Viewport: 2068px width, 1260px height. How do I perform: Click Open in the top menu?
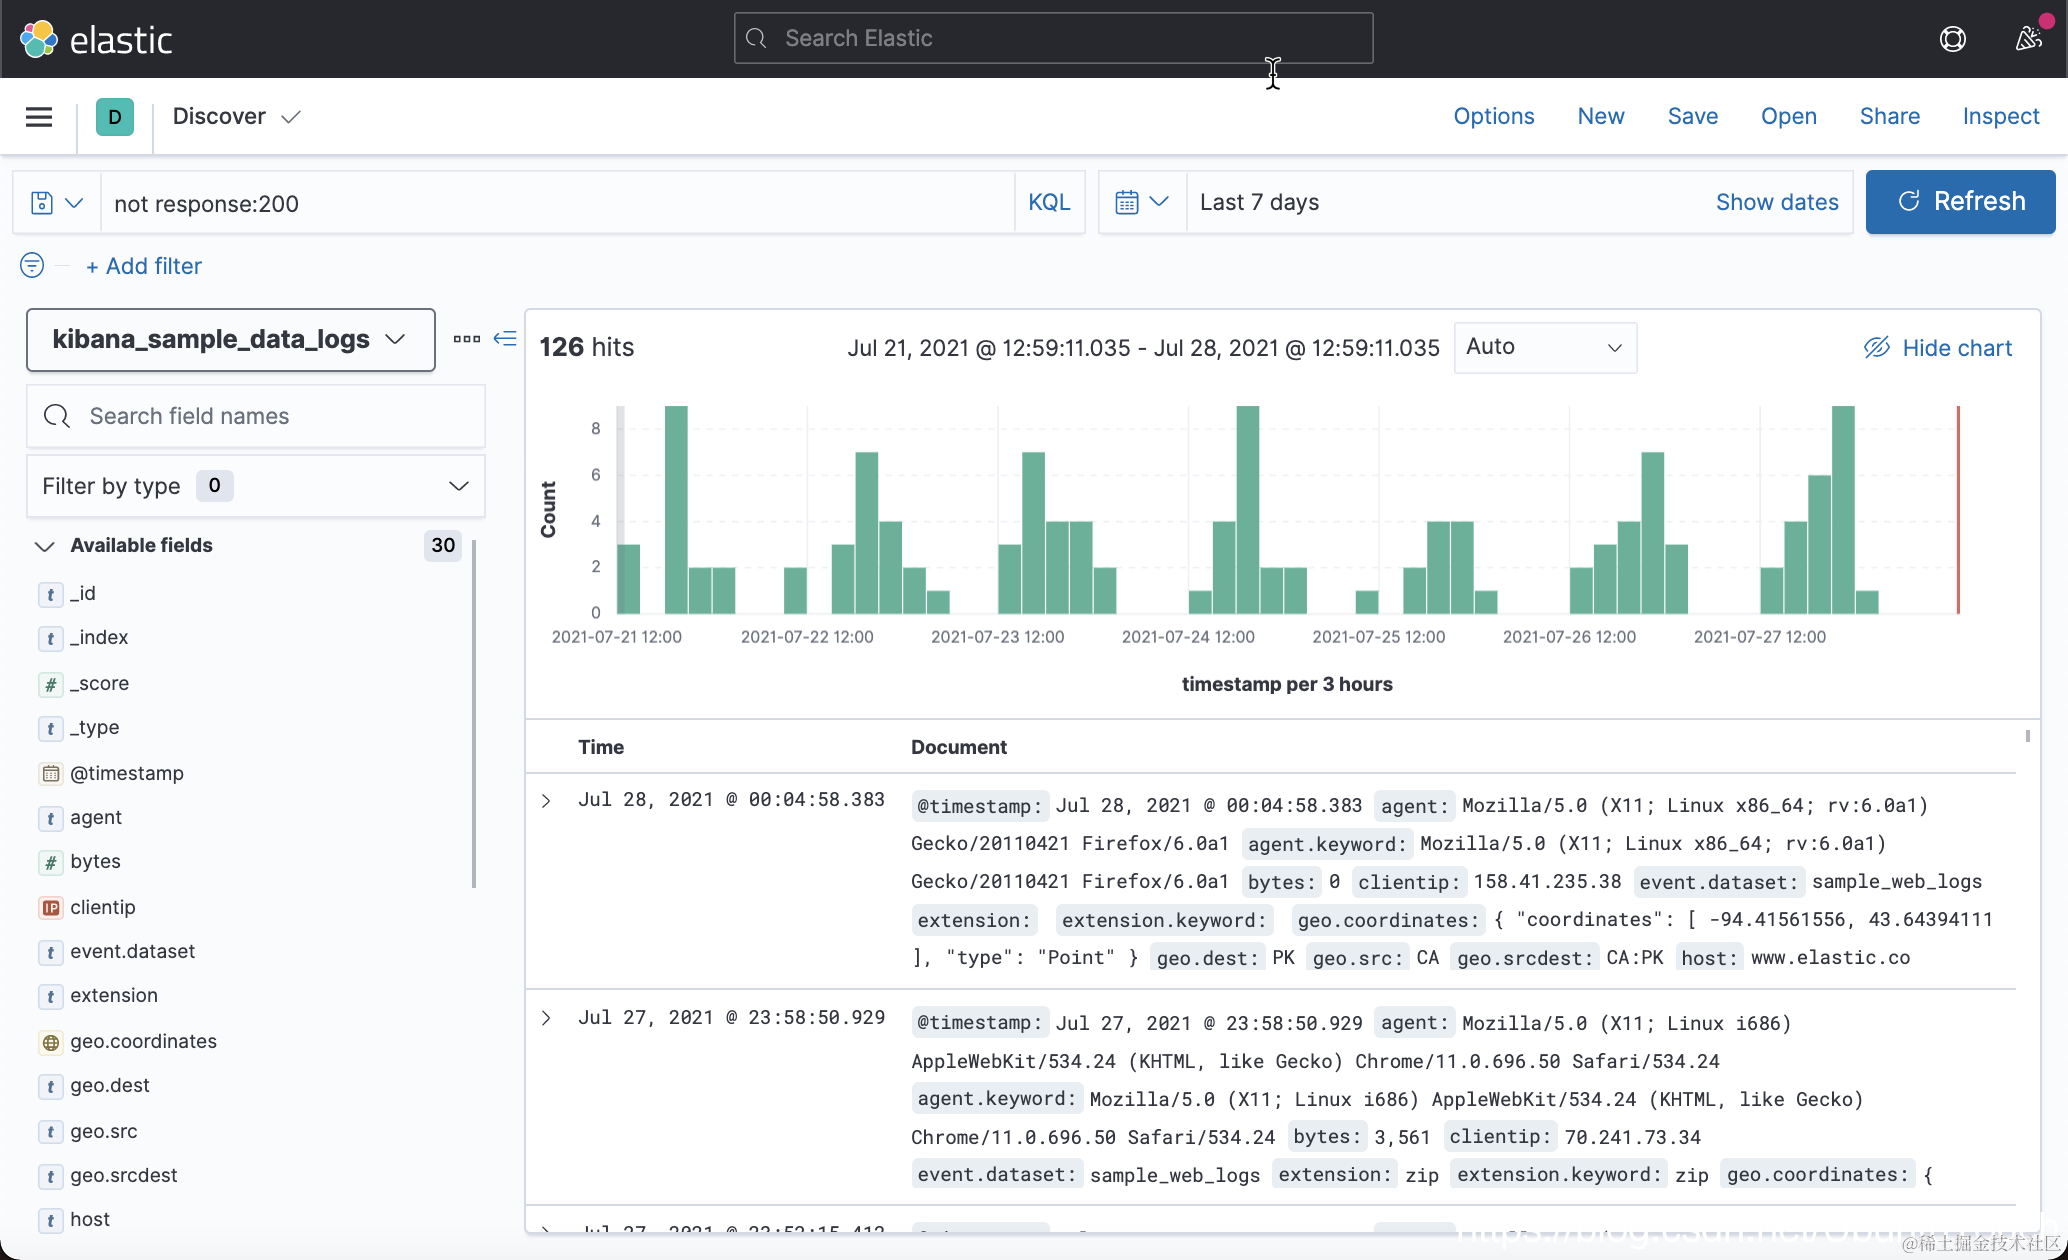(1789, 116)
